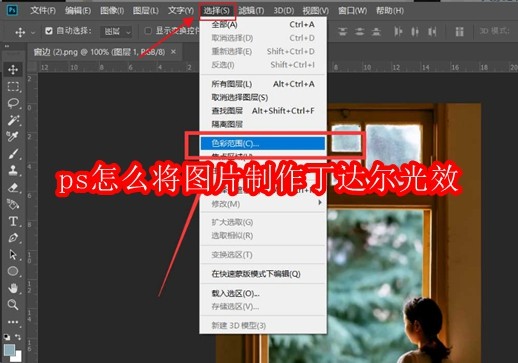Select the Type tool
Image resolution: width=518 pixels, height=363 pixels.
click(x=13, y=221)
